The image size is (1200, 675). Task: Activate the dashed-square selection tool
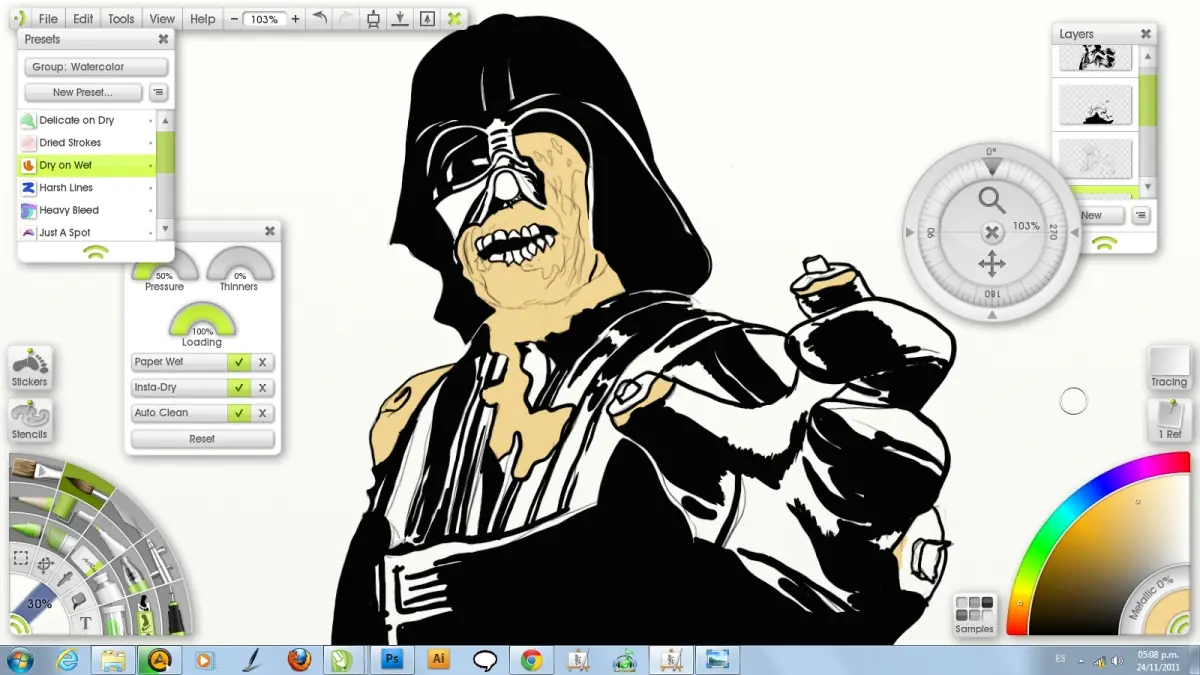(x=20, y=557)
